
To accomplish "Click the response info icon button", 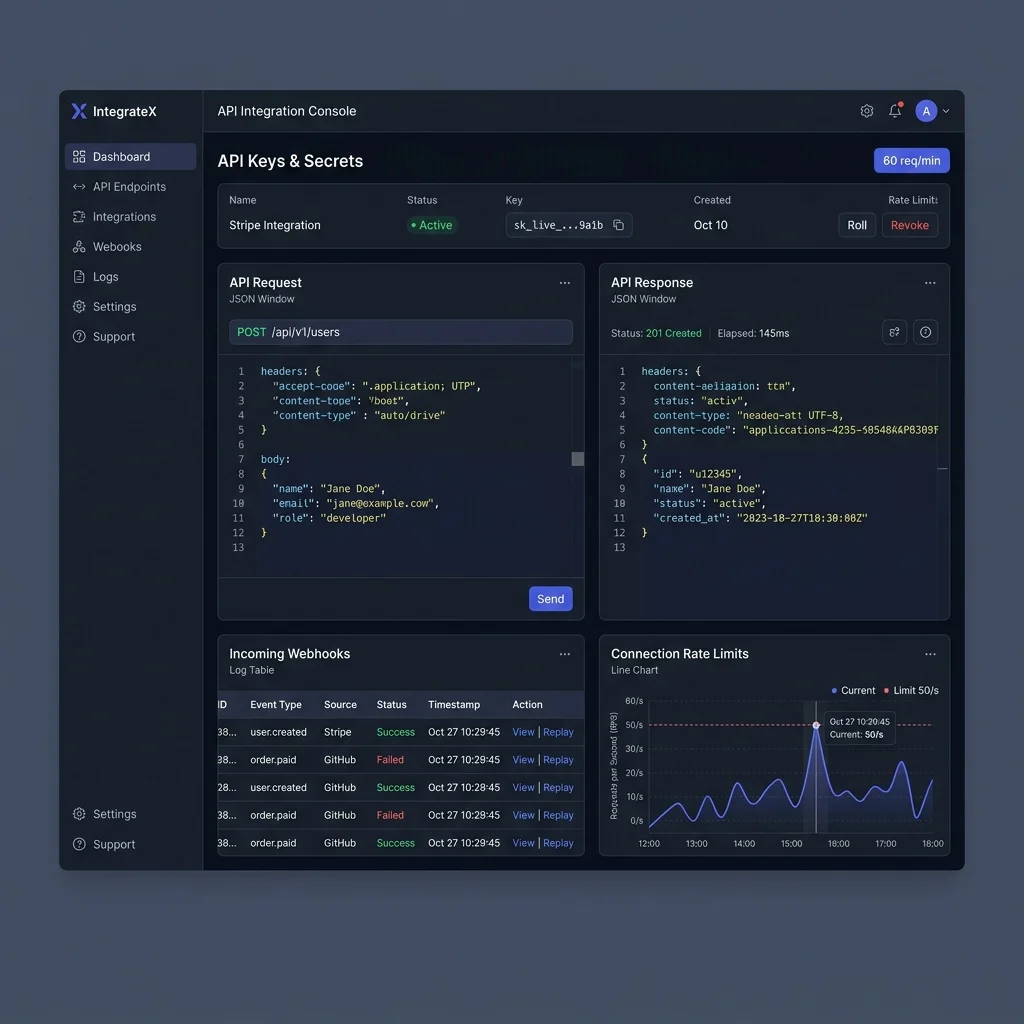I will 925,332.
